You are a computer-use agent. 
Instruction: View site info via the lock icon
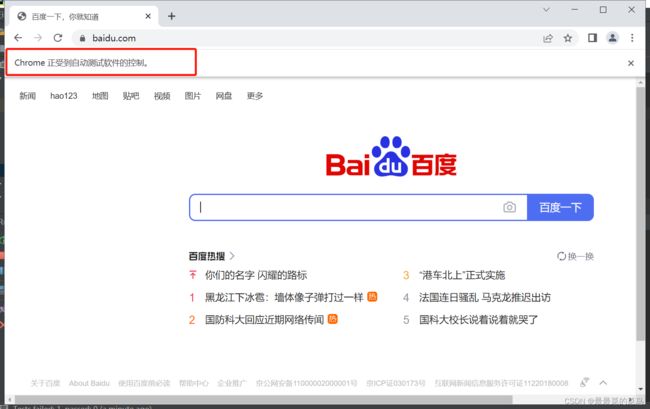[x=82, y=38]
